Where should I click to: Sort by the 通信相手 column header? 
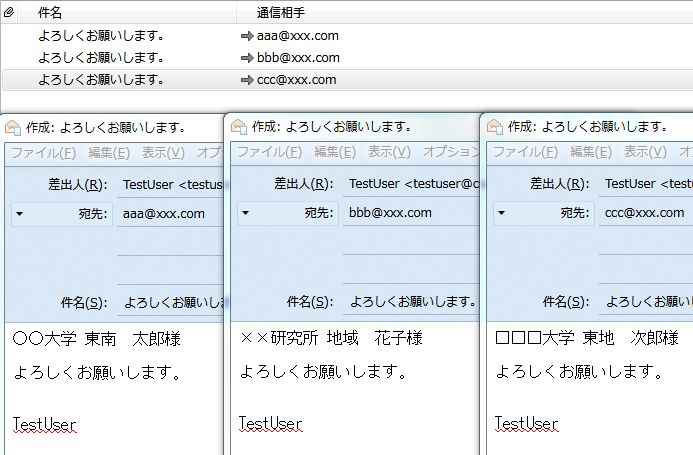[281, 12]
